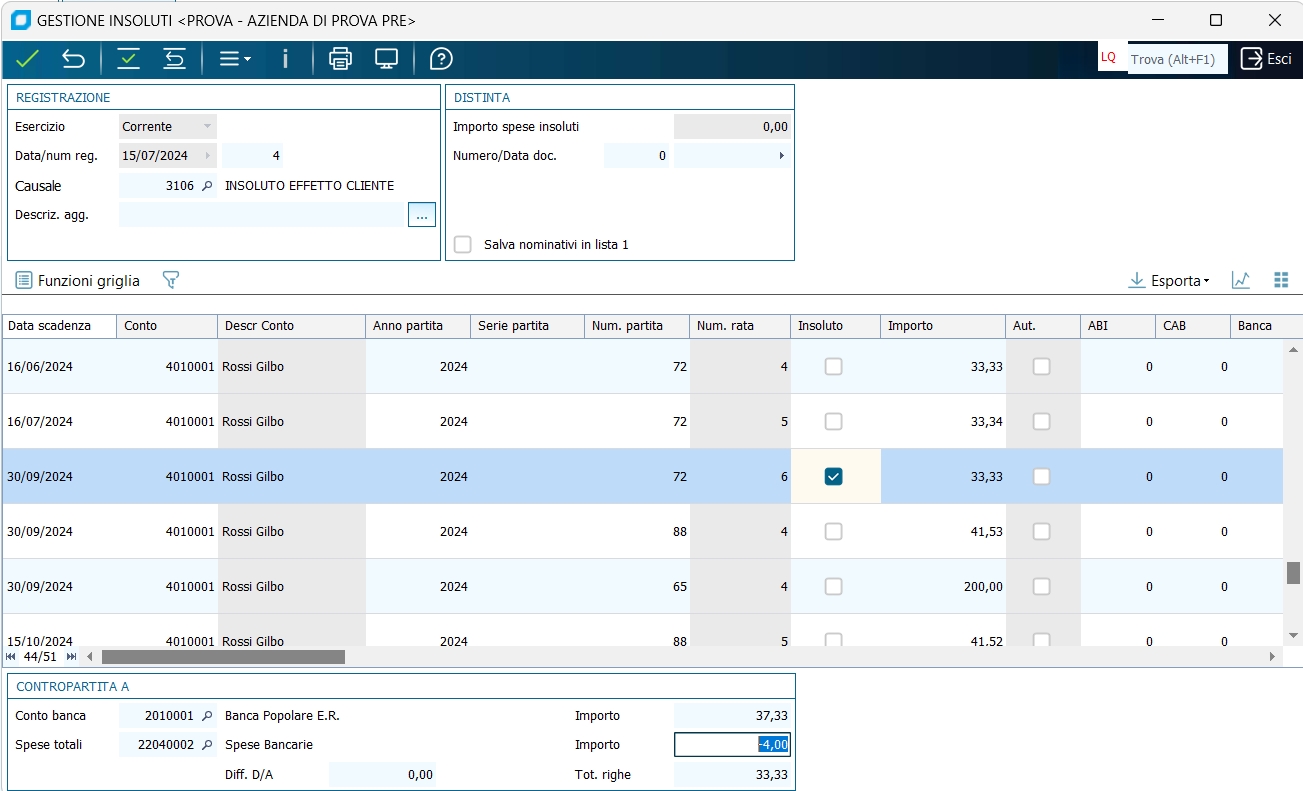This screenshot has height=791, width=1303.
Task: Click the '...' button beside Descriz. agg.
Action: click(x=421, y=215)
